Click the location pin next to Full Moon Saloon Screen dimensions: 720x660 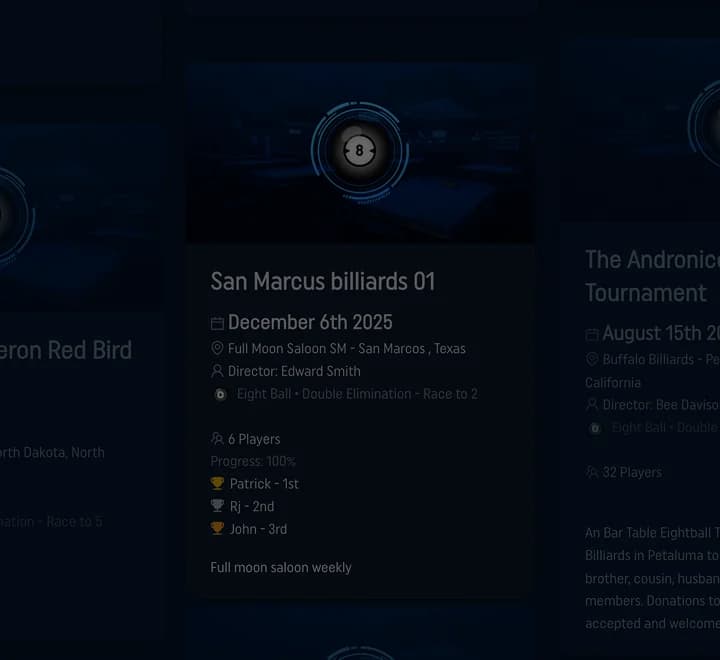(x=217, y=348)
